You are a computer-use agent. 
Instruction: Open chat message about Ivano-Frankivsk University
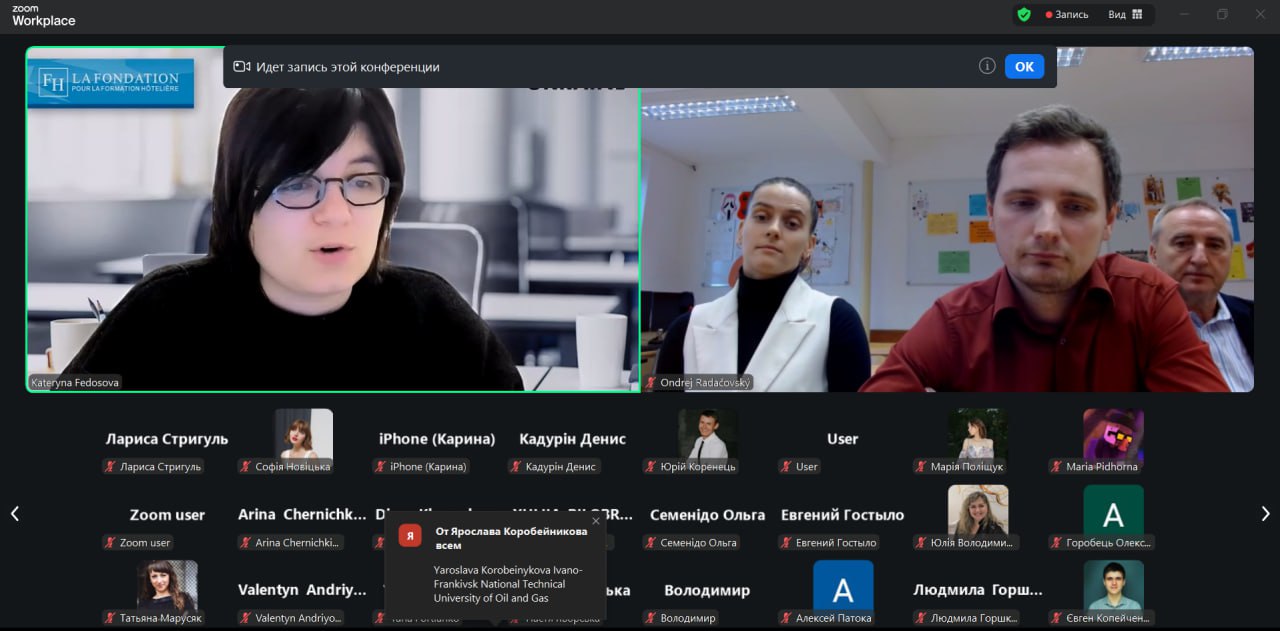point(508,584)
